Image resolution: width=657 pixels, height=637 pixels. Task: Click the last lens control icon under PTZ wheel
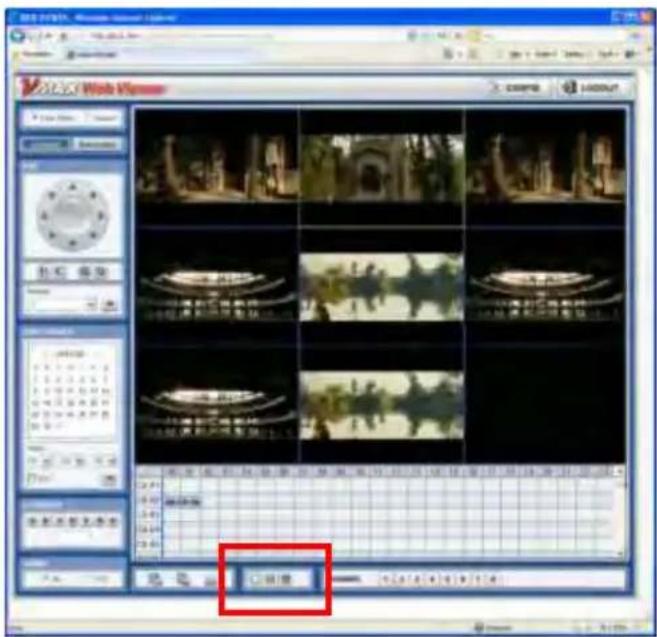coord(101,272)
